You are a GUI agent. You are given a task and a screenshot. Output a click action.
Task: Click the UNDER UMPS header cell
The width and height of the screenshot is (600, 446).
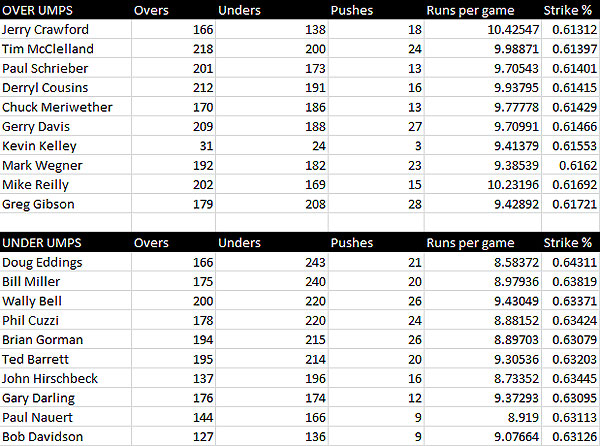tap(65, 242)
